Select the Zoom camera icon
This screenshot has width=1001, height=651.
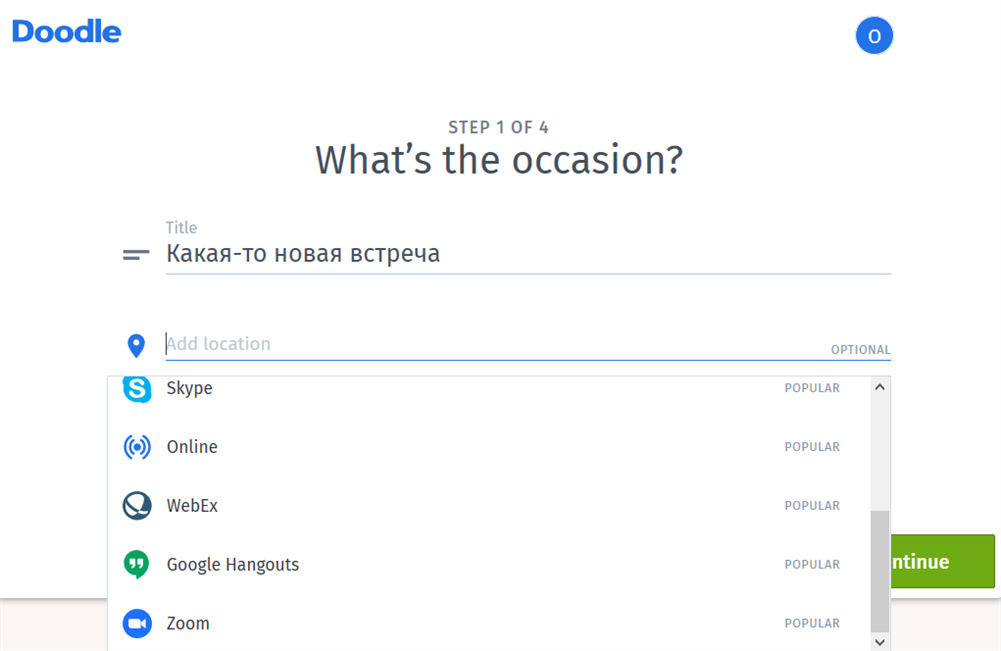pyautogui.click(x=136, y=624)
